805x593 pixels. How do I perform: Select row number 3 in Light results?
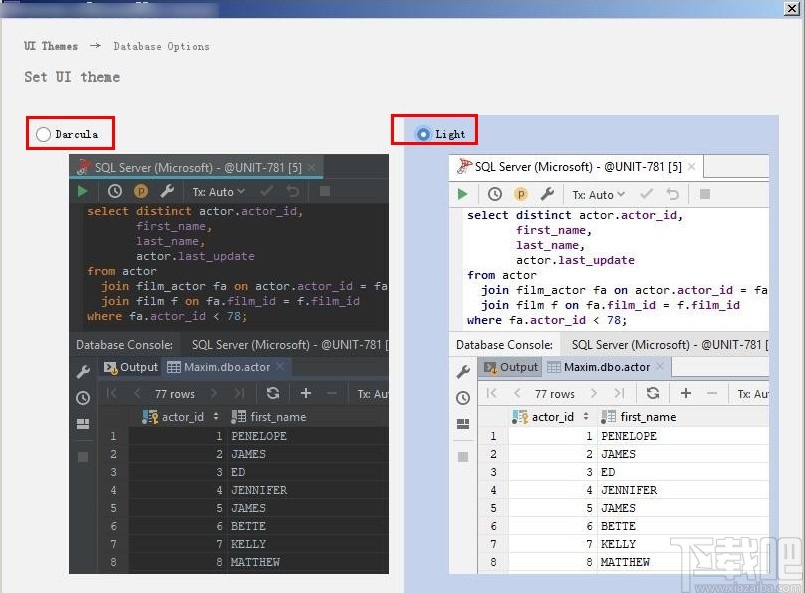(x=493, y=472)
